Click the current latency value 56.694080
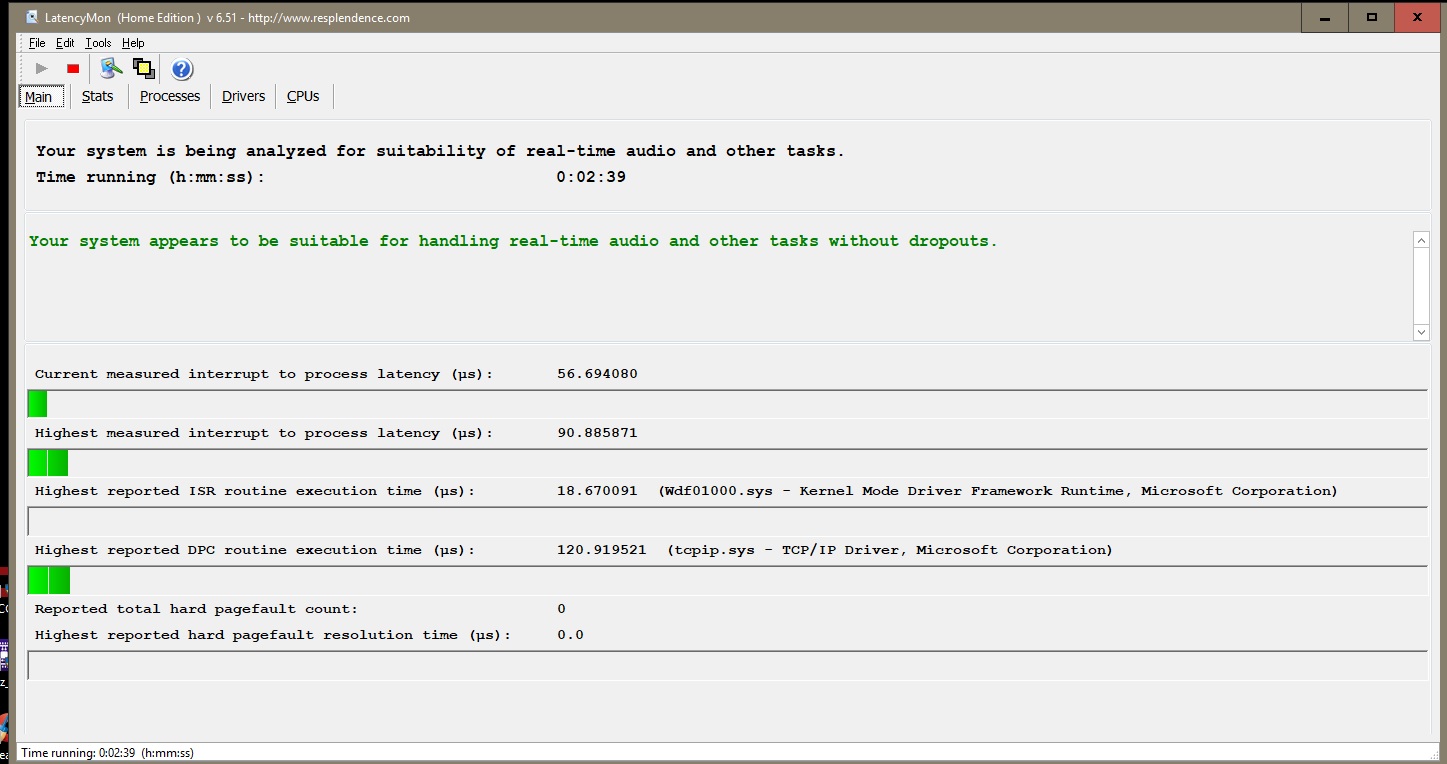 (x=597, y=374)
